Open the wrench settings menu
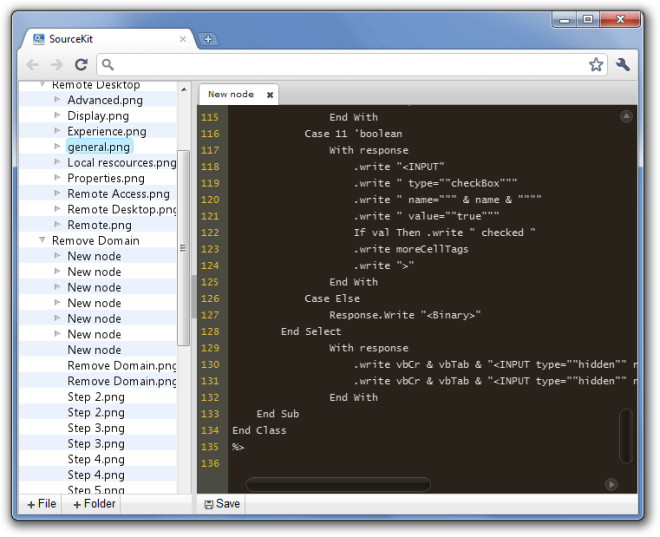The height and width of the screenshot is (537, 660). point(623,64)
